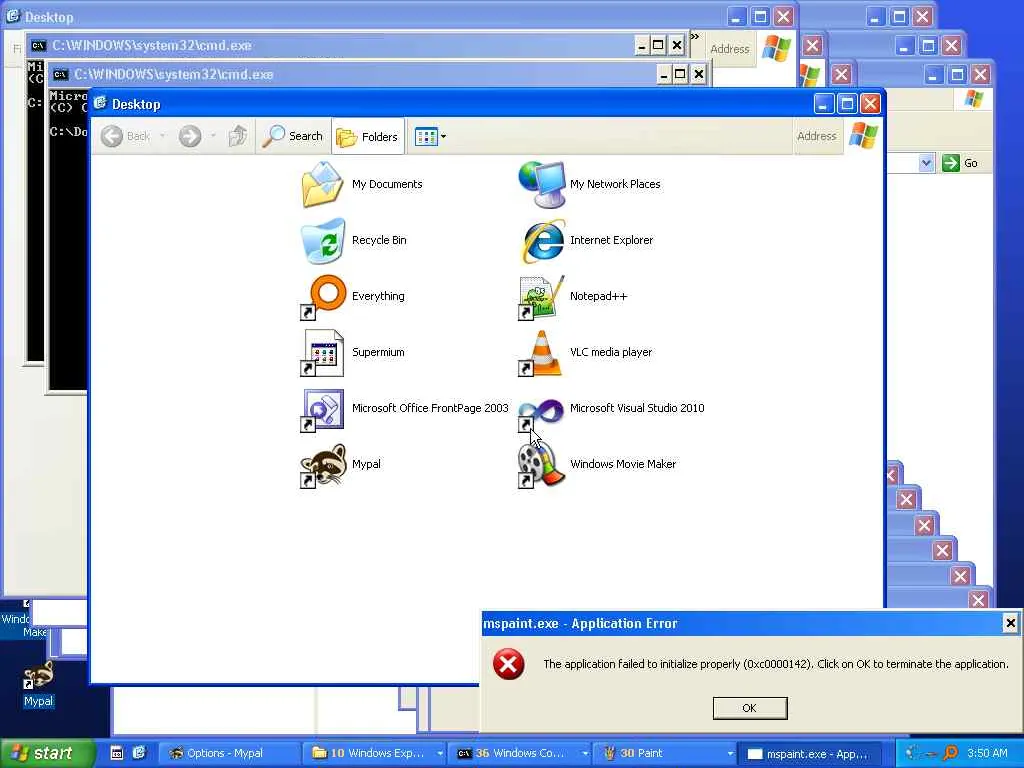Click the first cmd.exe window title bar
This screenshot has height=768, width=1024.
point(356,45)
